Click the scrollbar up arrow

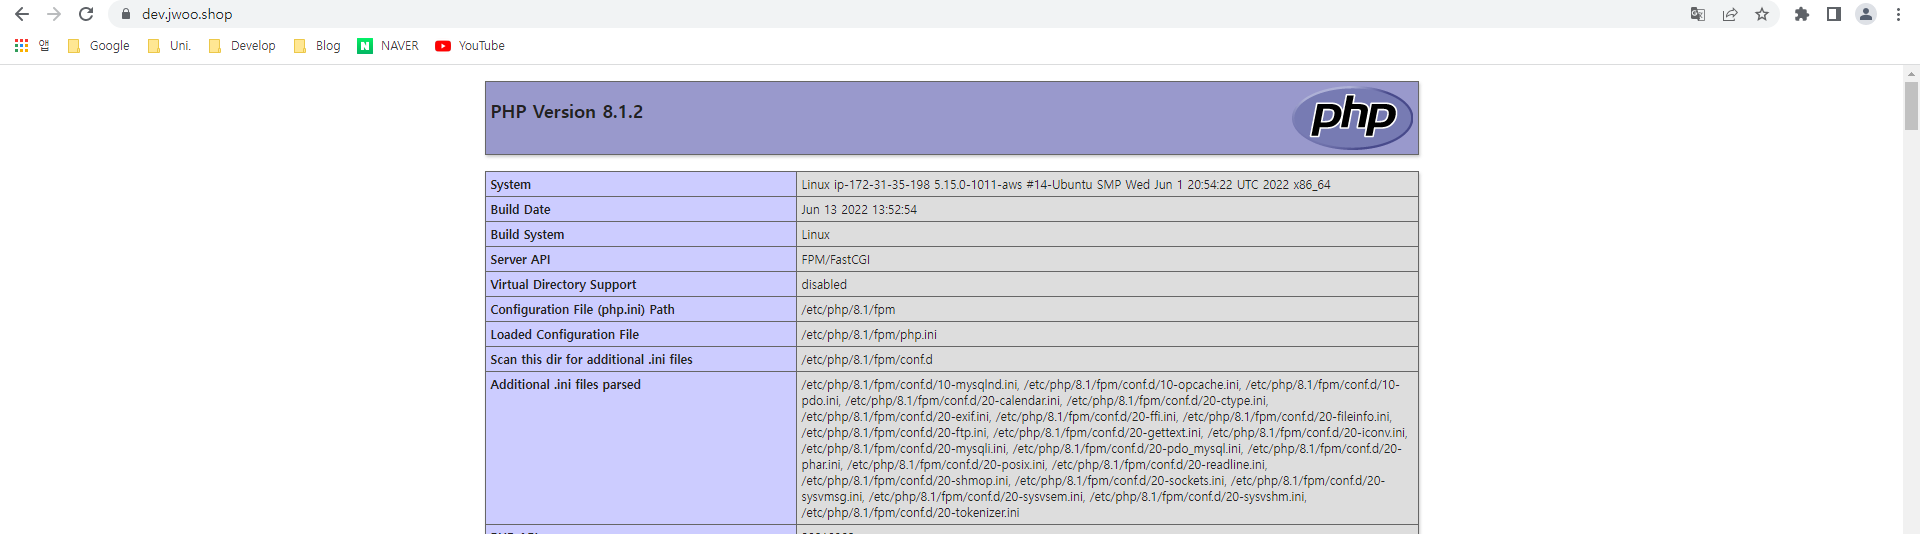click(x=1911, y=73)
